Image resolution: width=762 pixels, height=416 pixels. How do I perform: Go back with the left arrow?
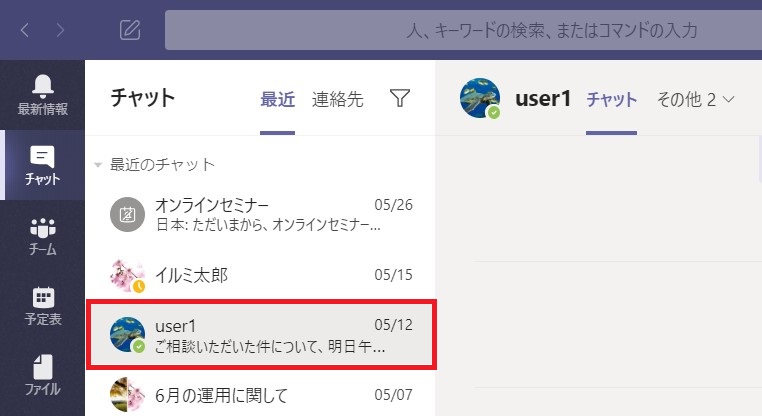(25, 30)
